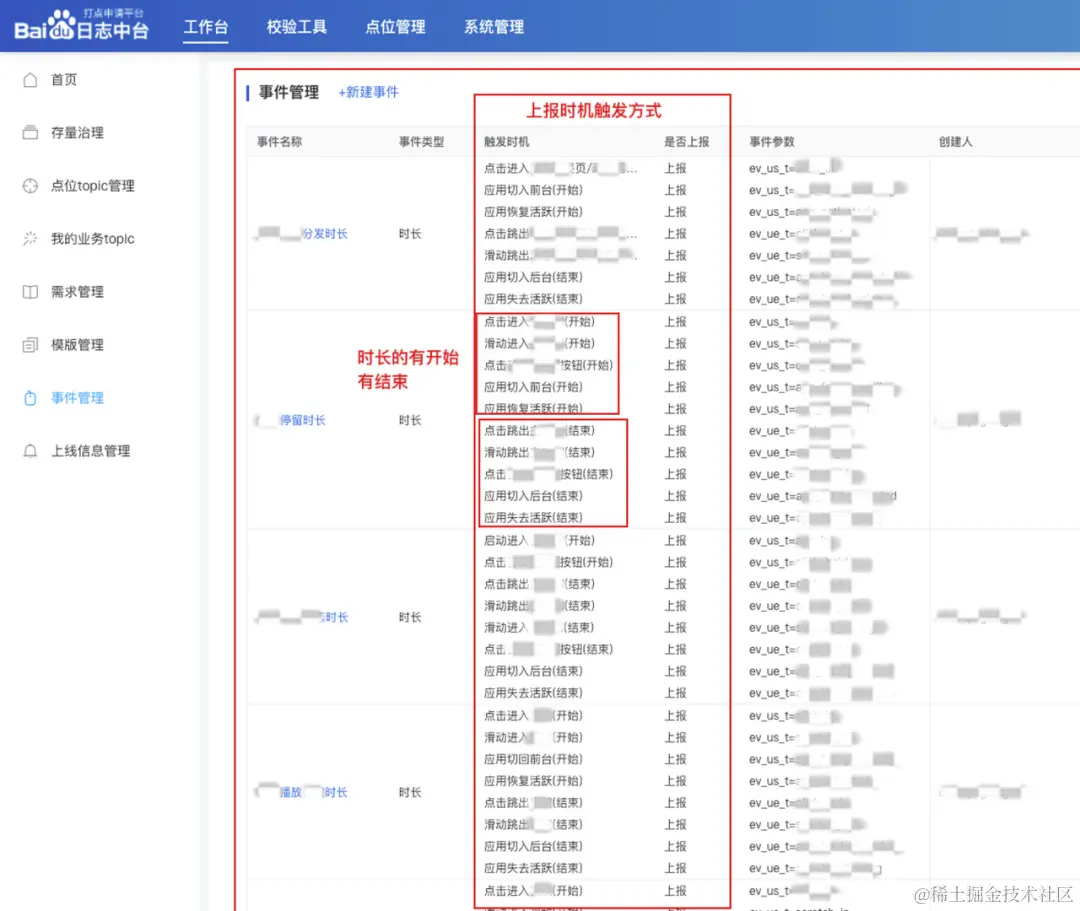Open 模版管理 in the sidebar
This screenshot has width=1080, height=911.
pos(77,345)
